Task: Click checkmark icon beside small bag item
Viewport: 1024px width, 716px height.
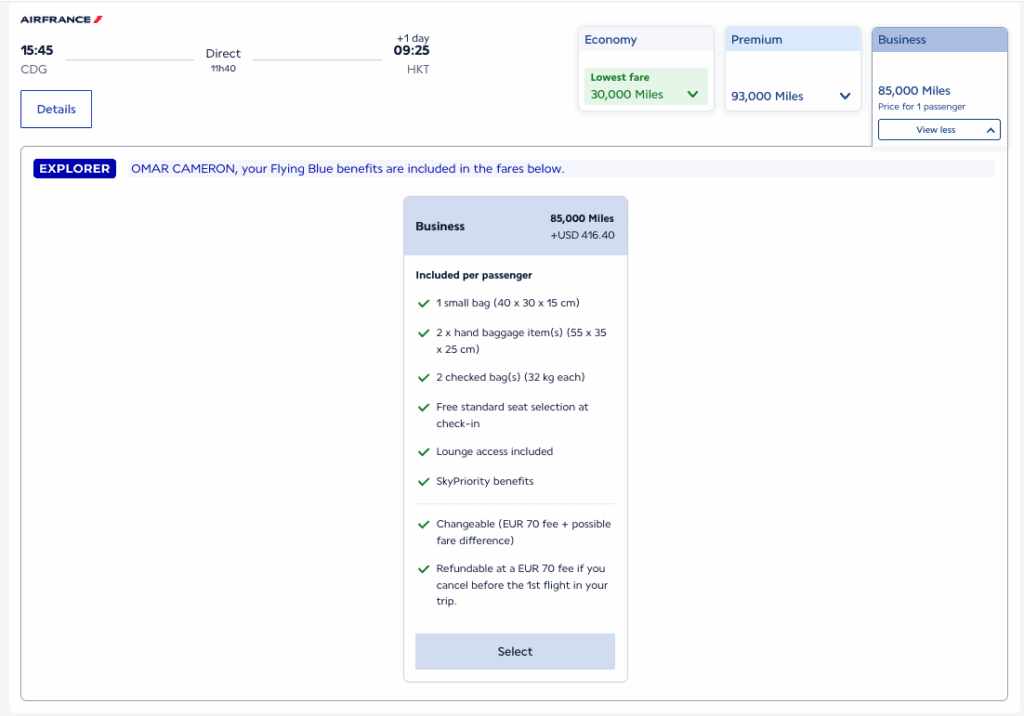Action: 423,303
